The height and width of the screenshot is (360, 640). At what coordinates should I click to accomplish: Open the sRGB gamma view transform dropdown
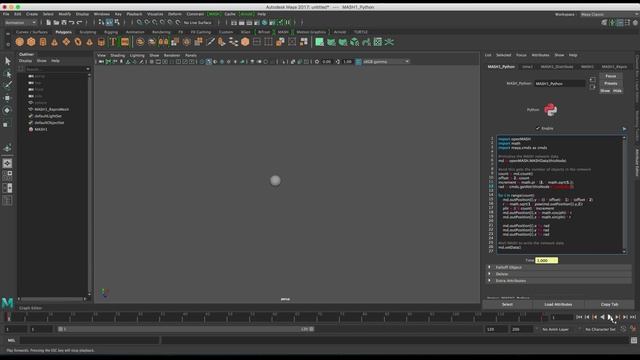[386, 62]
